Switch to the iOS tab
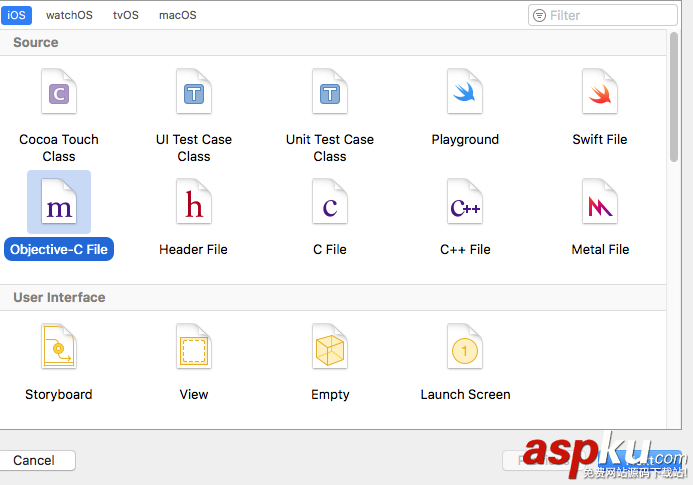This screenshot has height=485, width=693. click(x=16, y=15)
